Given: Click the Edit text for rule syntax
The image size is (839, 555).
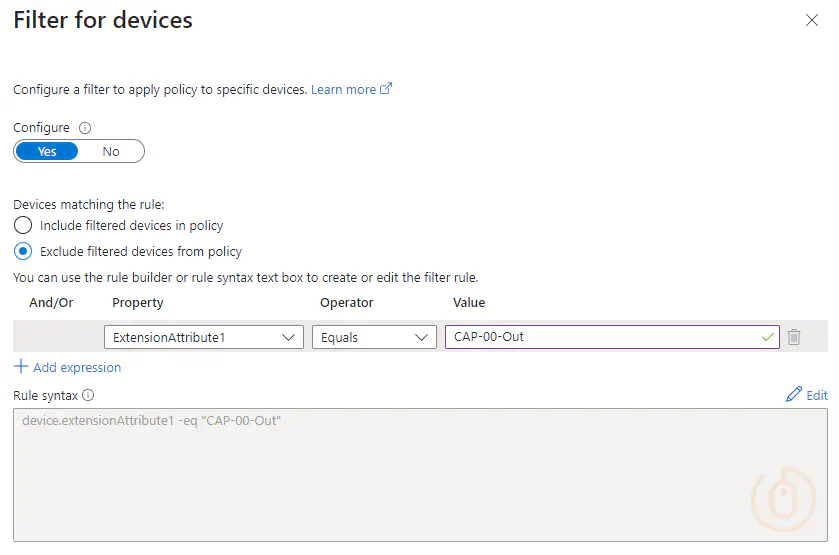Looking at the screenshot, I should click(817, 395).
